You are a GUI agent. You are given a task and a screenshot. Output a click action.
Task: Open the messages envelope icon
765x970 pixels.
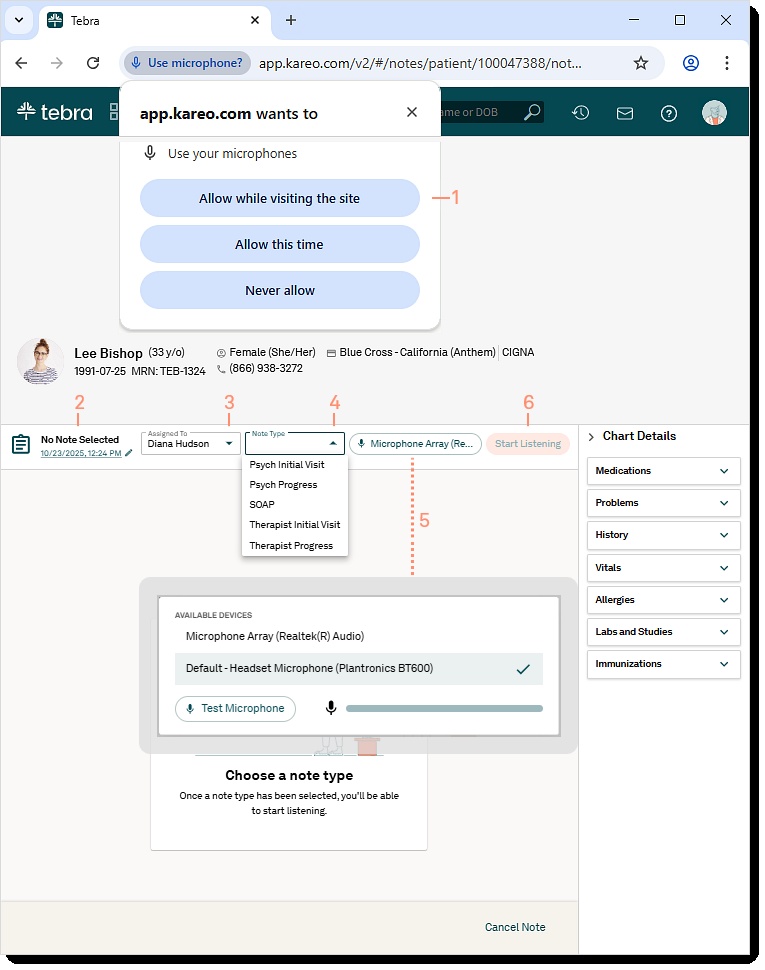pos(625,113)
